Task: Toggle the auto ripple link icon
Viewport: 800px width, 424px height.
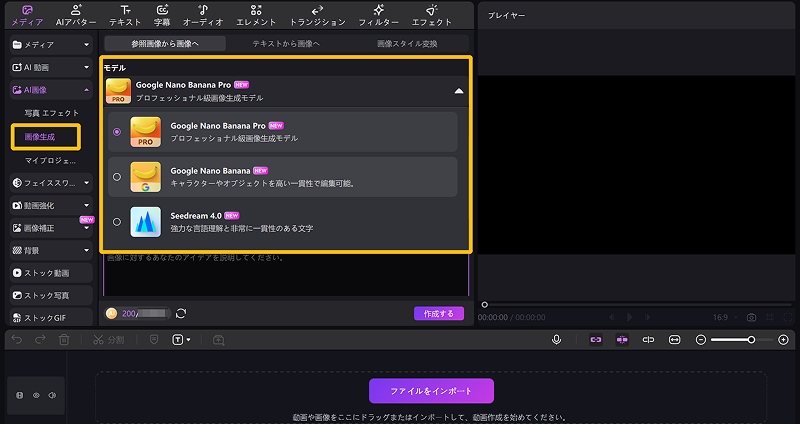Action: tap(595, 340)
